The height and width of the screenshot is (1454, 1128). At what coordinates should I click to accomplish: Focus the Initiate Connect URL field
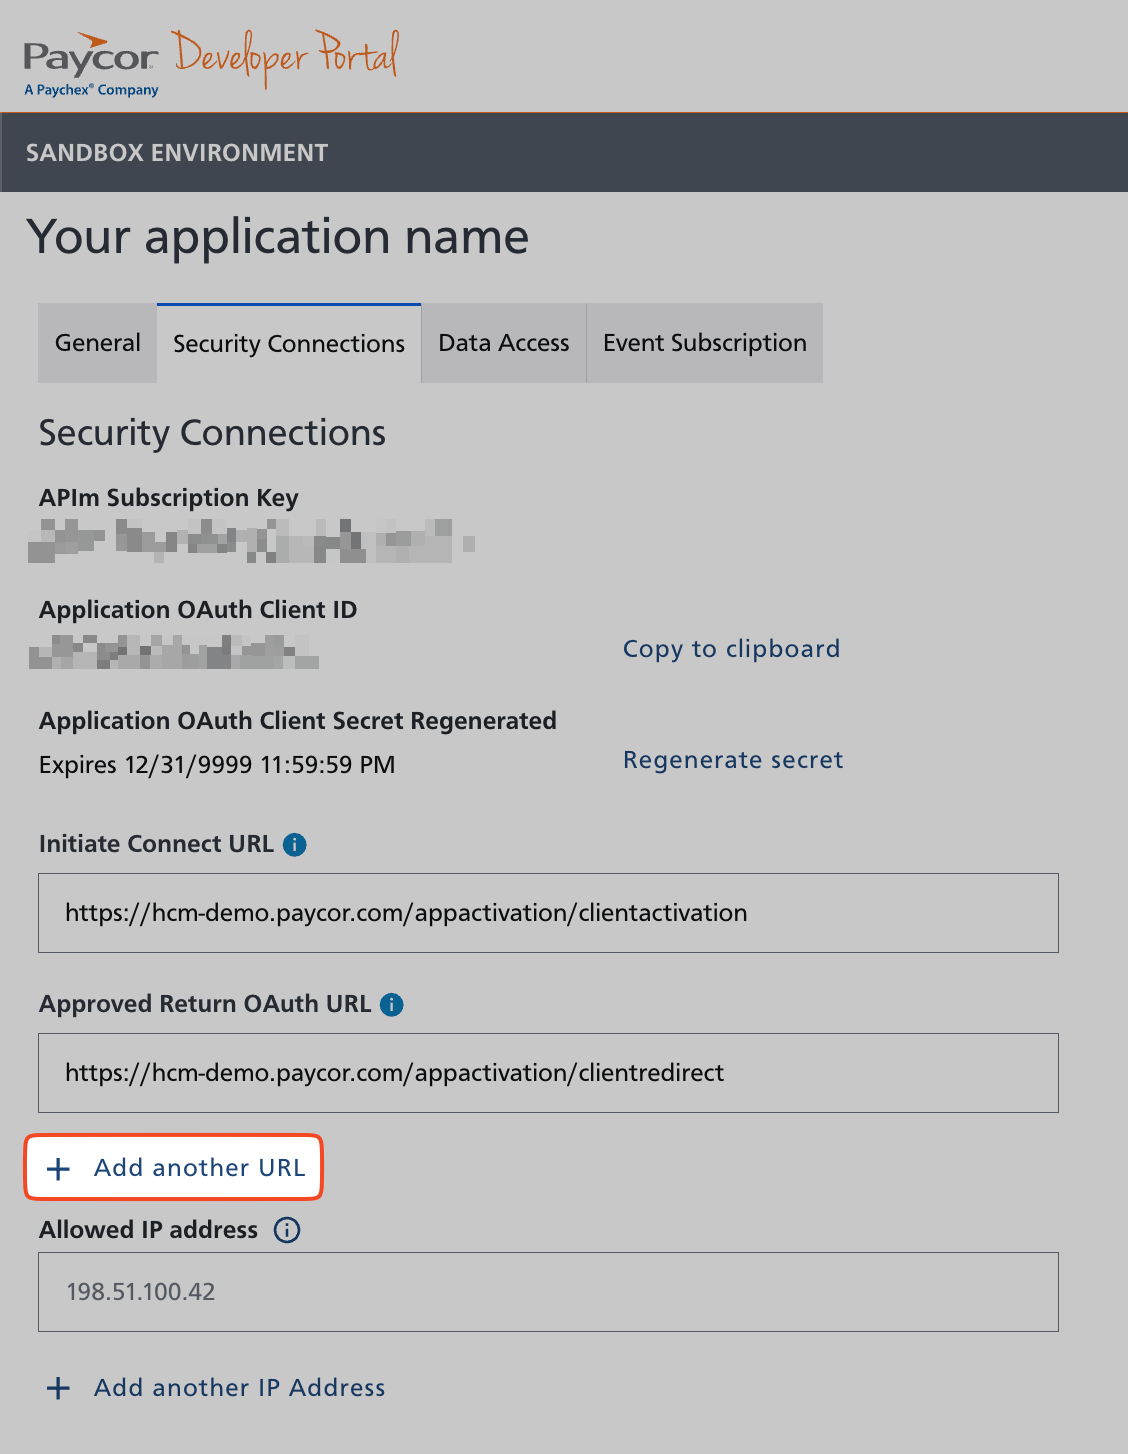pyautogui.click(x=548, y=913)
